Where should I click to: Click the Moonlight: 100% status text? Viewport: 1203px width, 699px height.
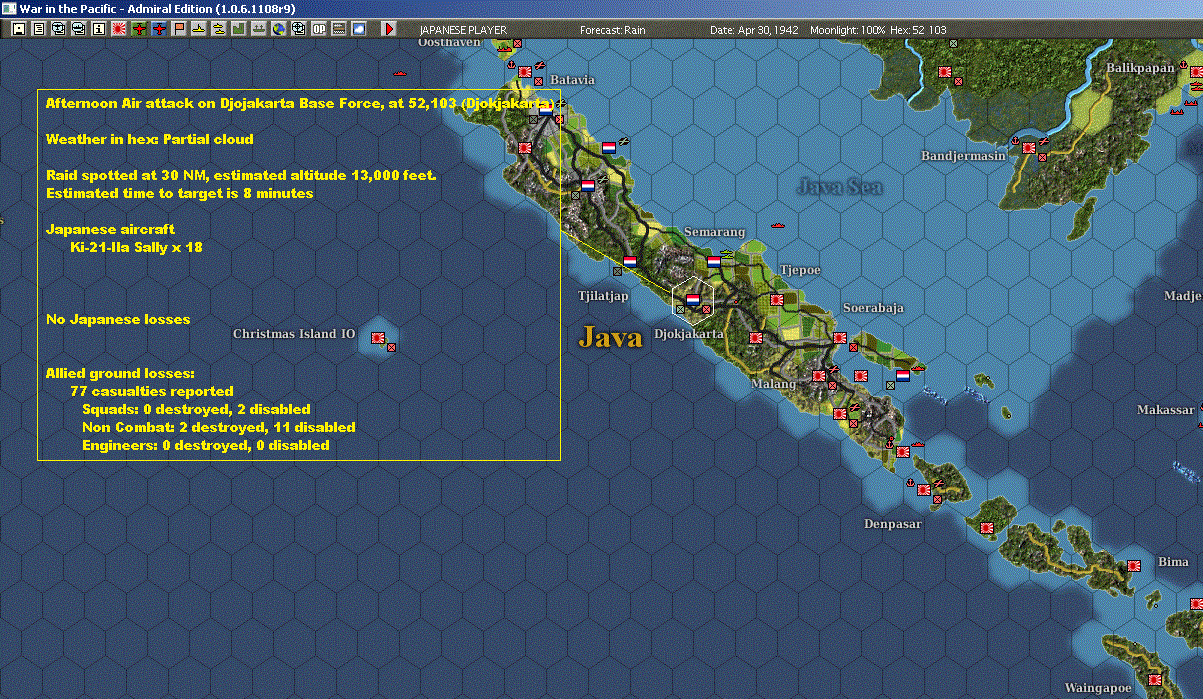847,30
